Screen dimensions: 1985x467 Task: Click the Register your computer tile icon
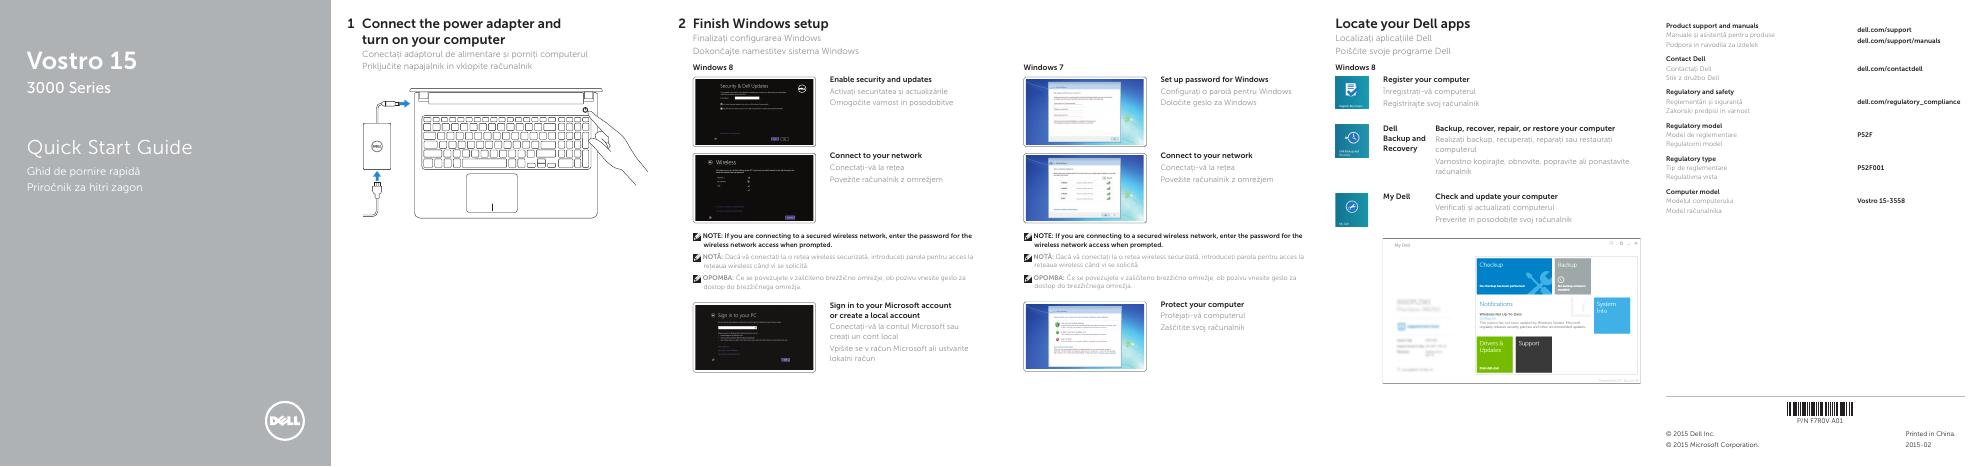pyautogui.click(x=1351, y=92)
